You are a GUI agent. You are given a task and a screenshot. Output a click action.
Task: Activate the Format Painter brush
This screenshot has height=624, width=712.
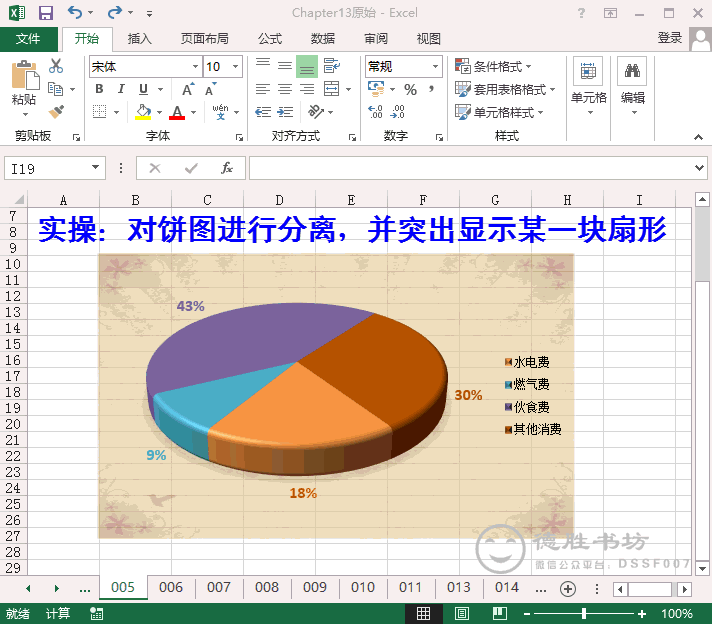pos(56,112)
